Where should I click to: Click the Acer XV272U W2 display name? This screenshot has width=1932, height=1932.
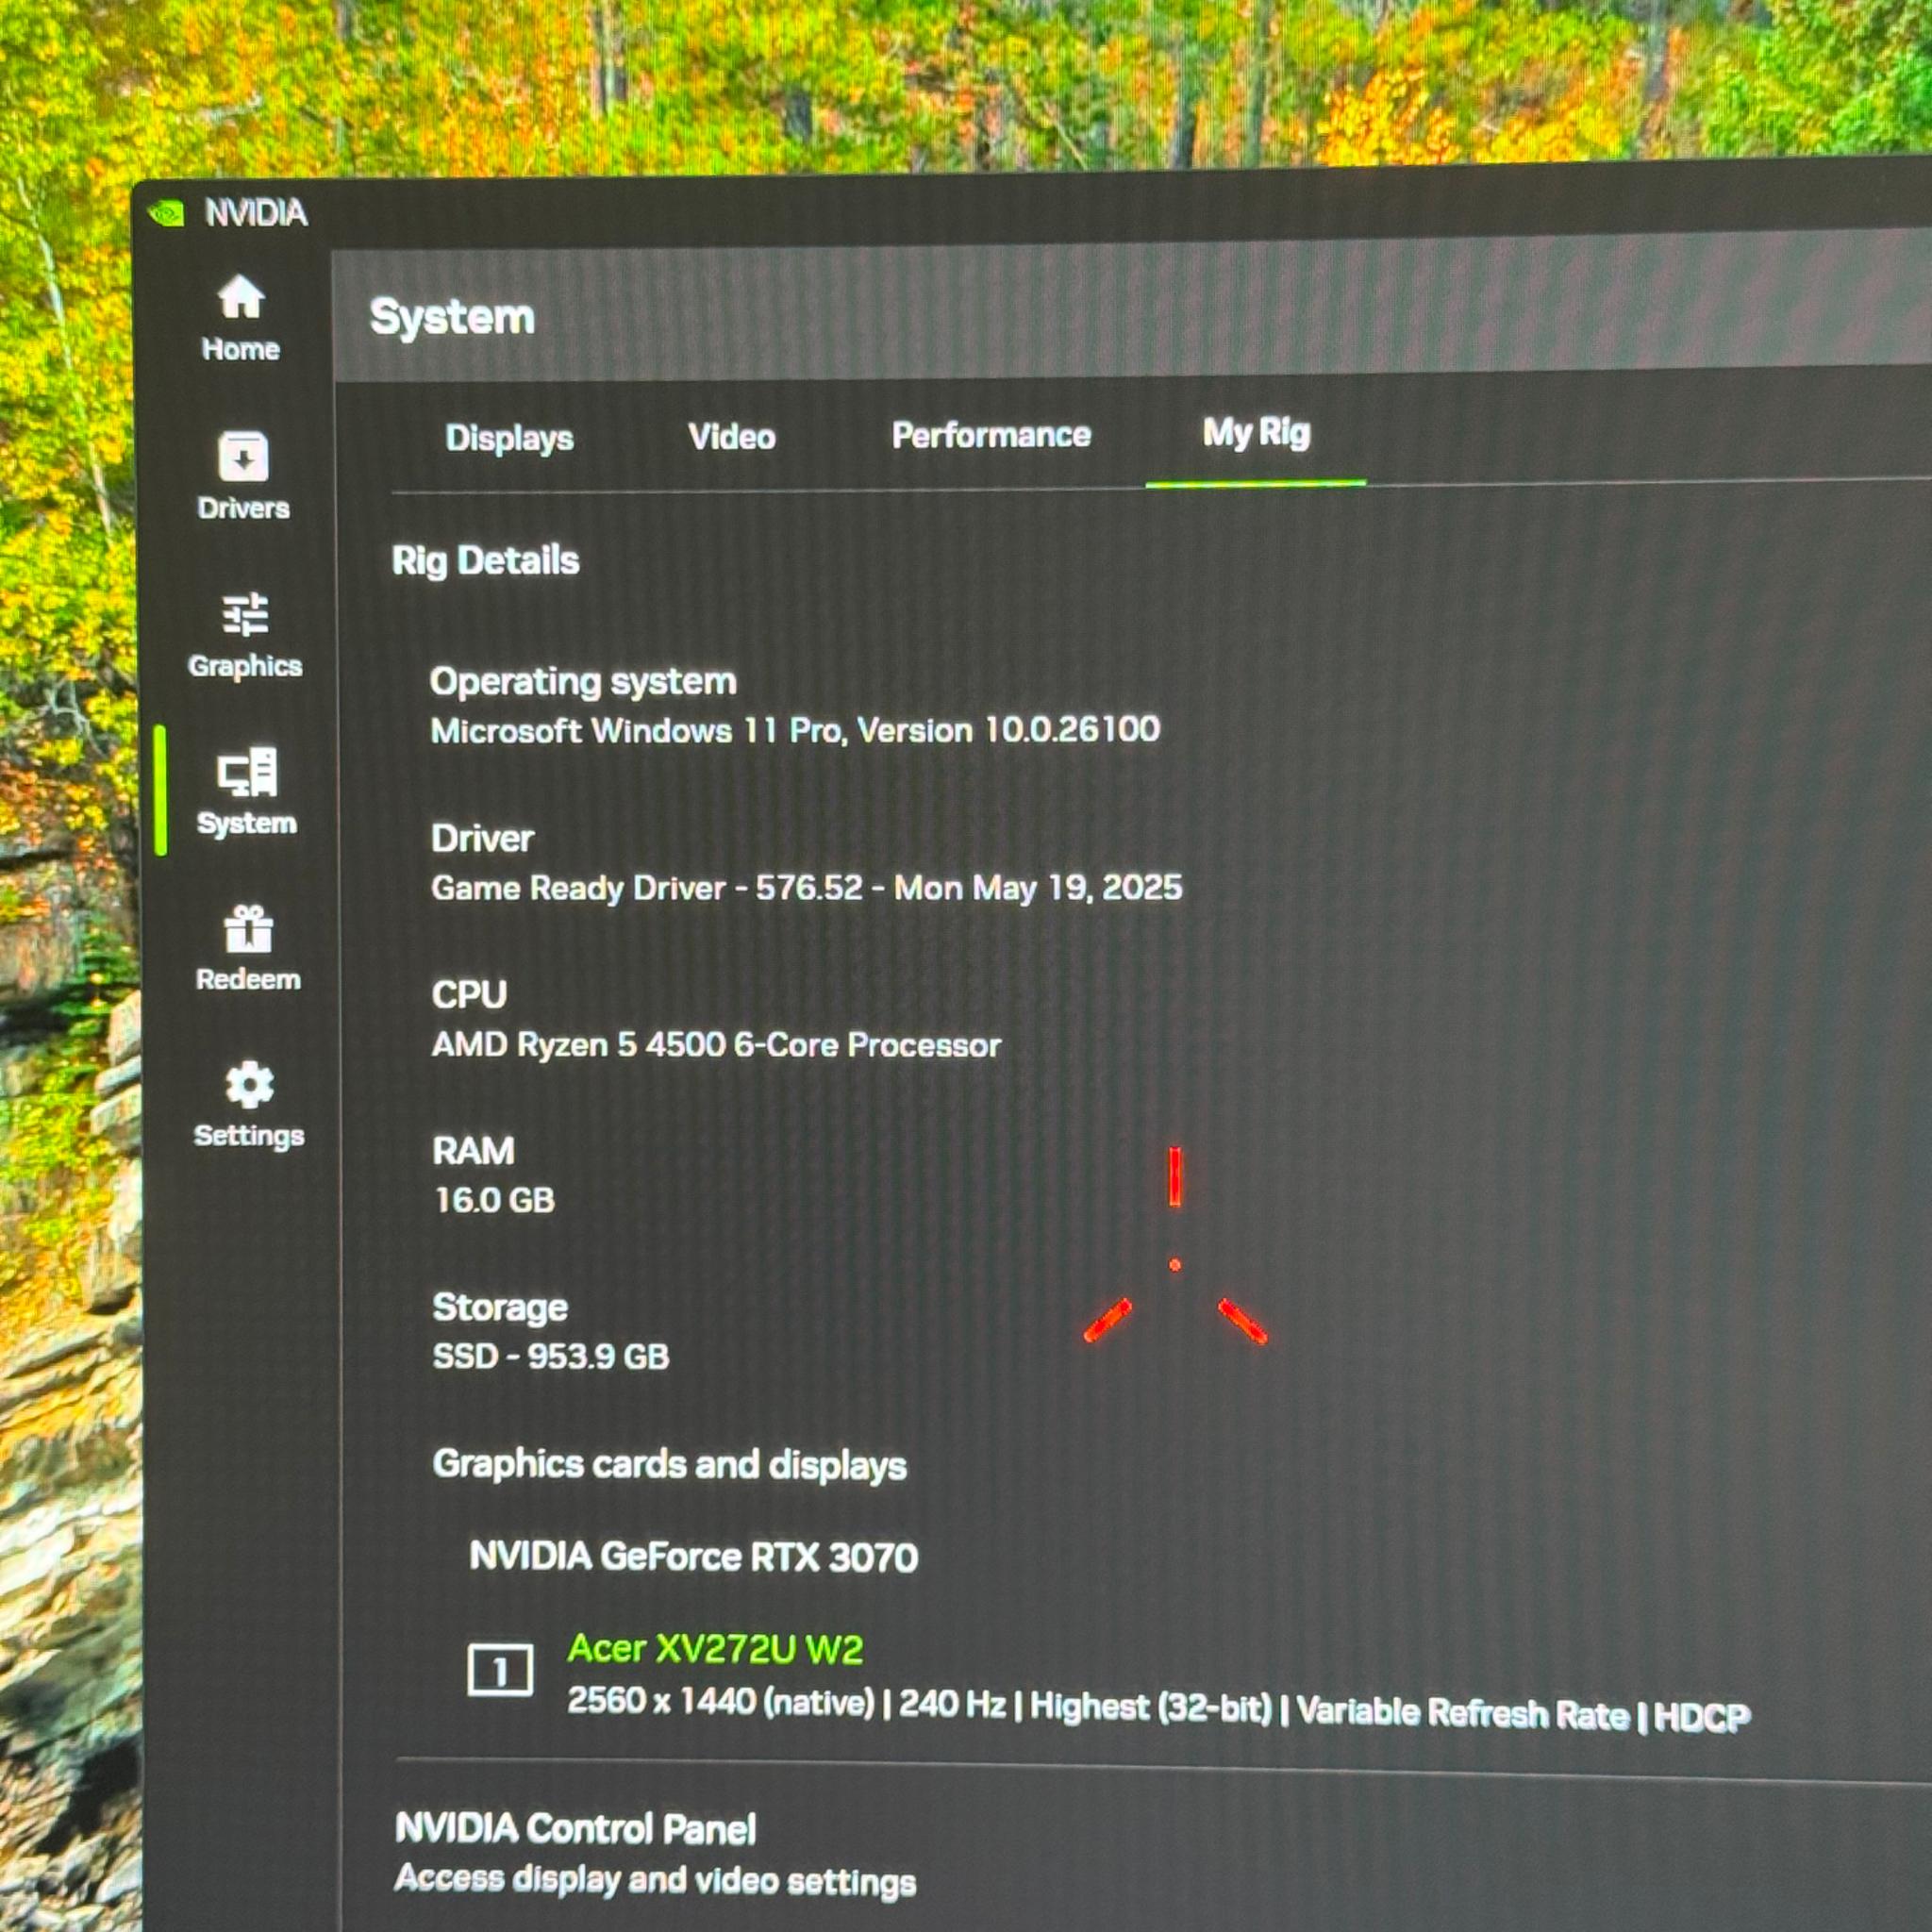pyautogui.click(x=715, y=1648)
